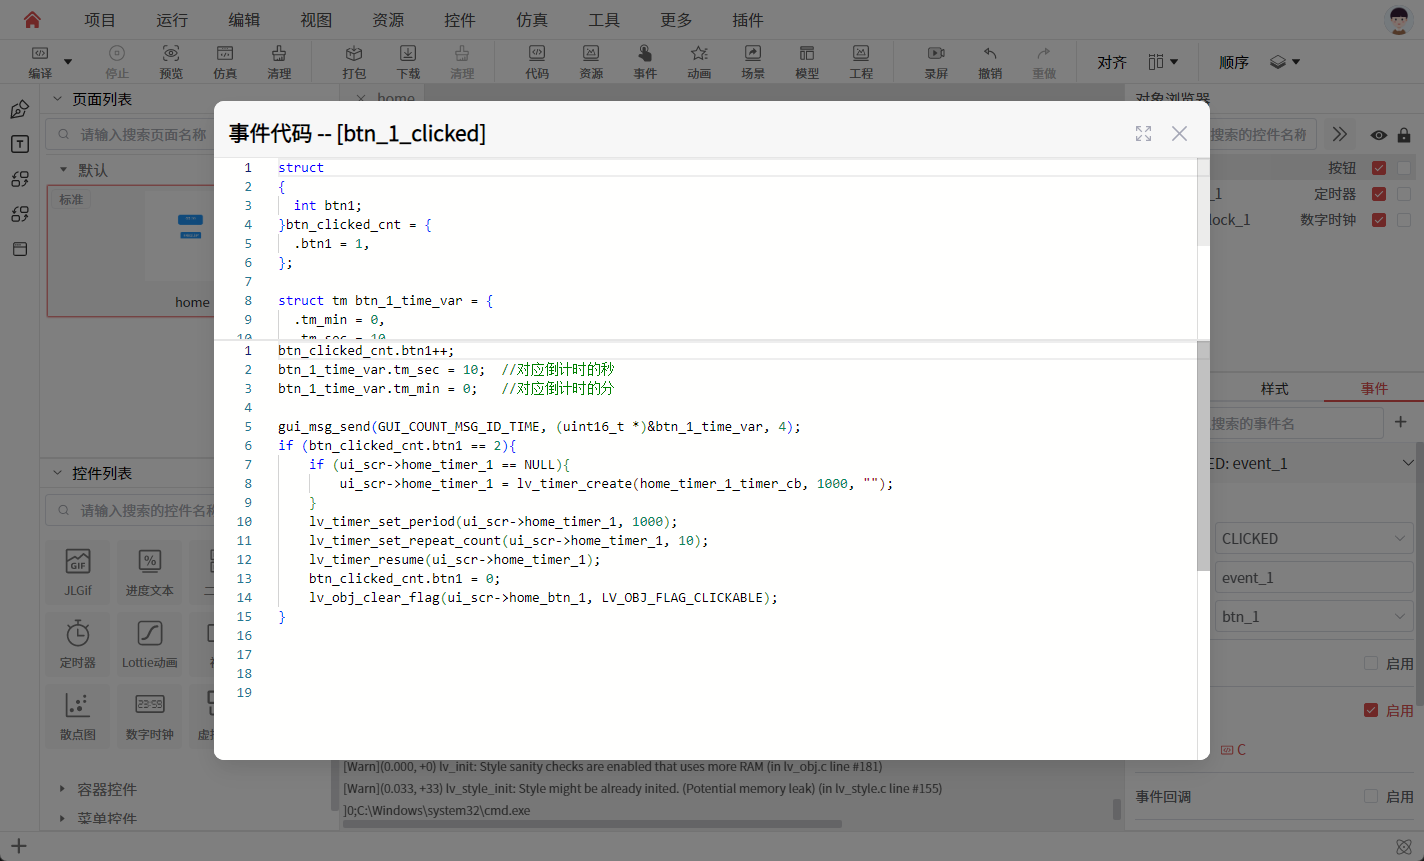Toggle visibility checkbox for 定时器 row
Image resolution: width=1424 pixels, height=861 pixels.
pyautogui.click(x=1379, y=194)
